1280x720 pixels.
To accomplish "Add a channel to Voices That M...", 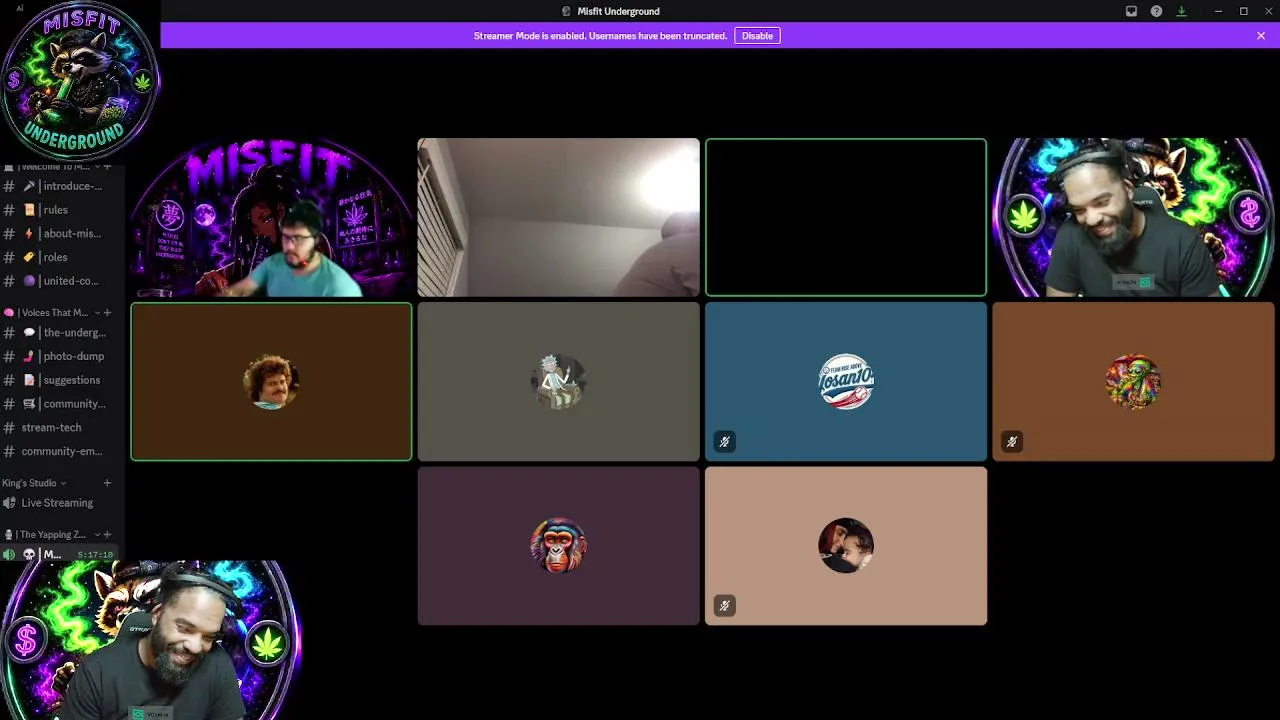I will pyautogui.click(x=107, y=313).
